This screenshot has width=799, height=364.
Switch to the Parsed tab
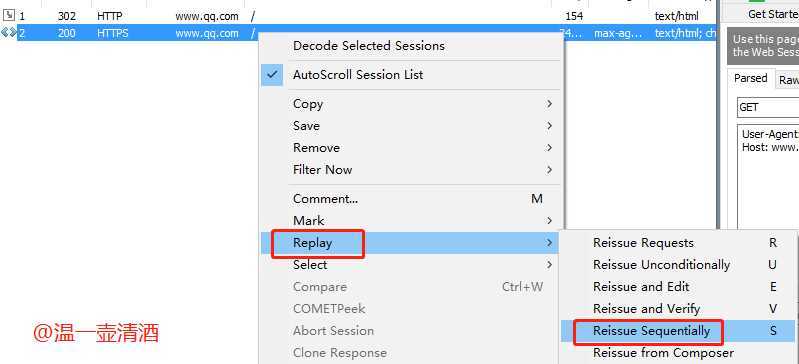(x=751, y=79)
